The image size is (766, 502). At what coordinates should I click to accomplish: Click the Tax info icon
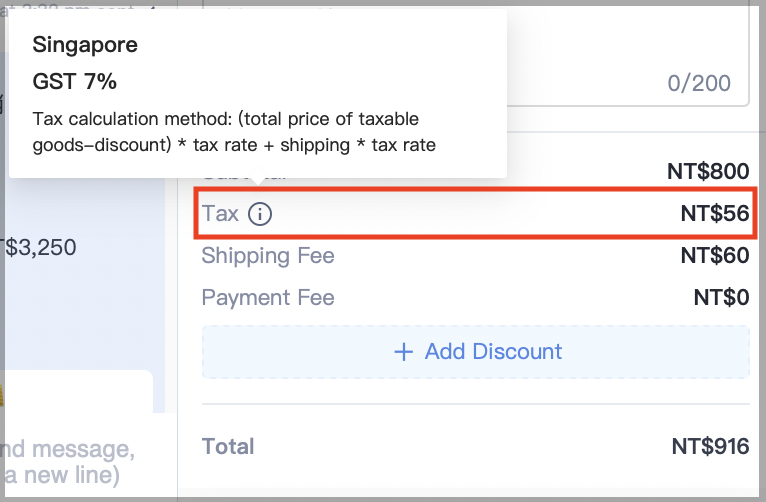(259, 214)
